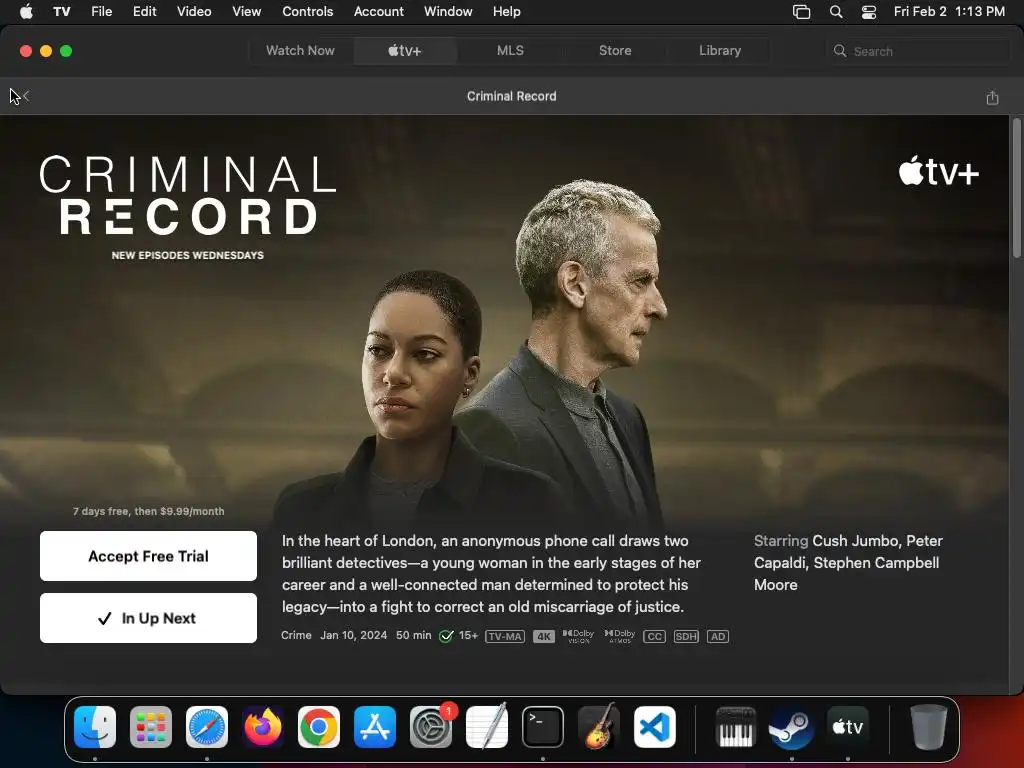Open the Store tab

[615, 50]
